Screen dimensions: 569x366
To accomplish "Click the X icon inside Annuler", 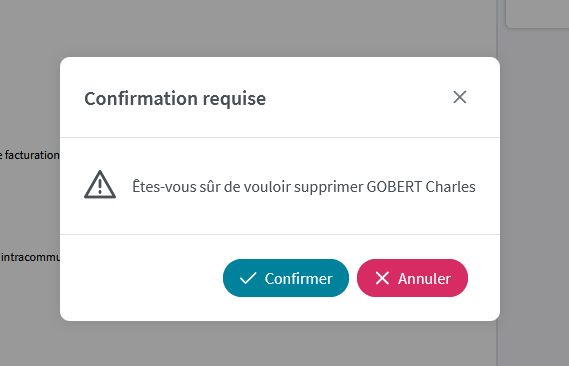I will click(x=382, y=278).
